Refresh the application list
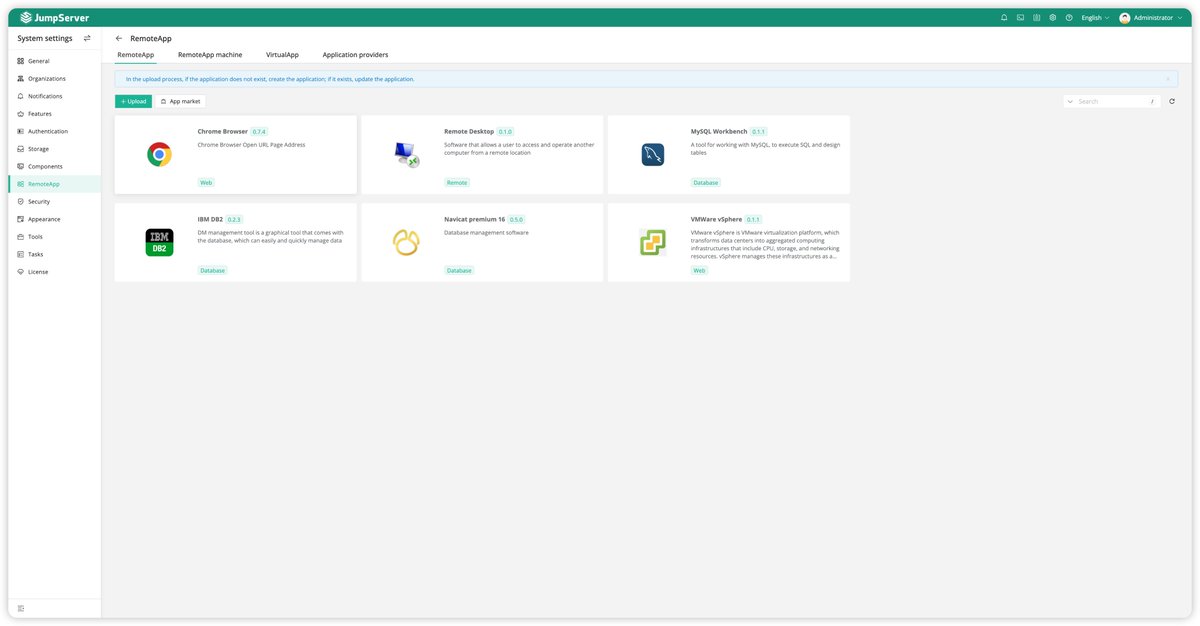The height and width of the screenshot is (626, 1200). 1172,101
